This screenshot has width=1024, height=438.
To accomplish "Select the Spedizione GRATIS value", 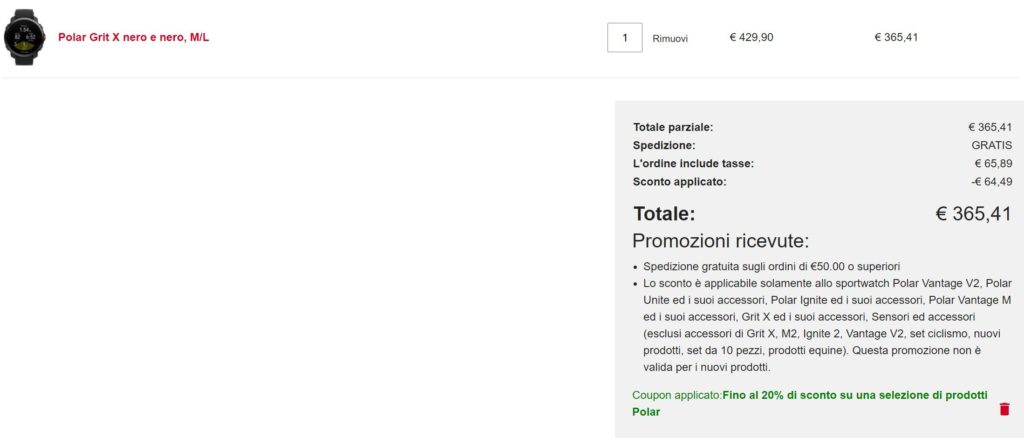I will [991, 146].
